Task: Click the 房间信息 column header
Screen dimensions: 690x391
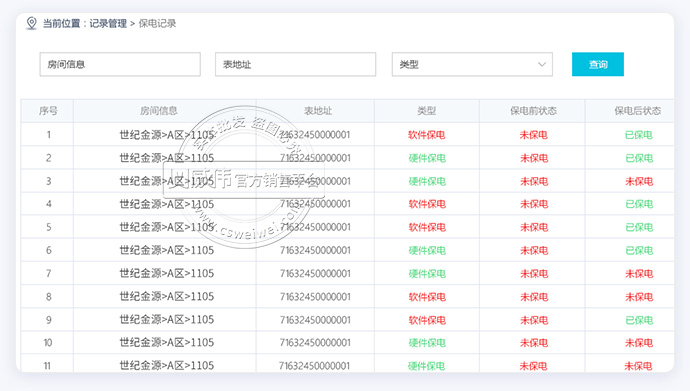Action: point(159,111)
